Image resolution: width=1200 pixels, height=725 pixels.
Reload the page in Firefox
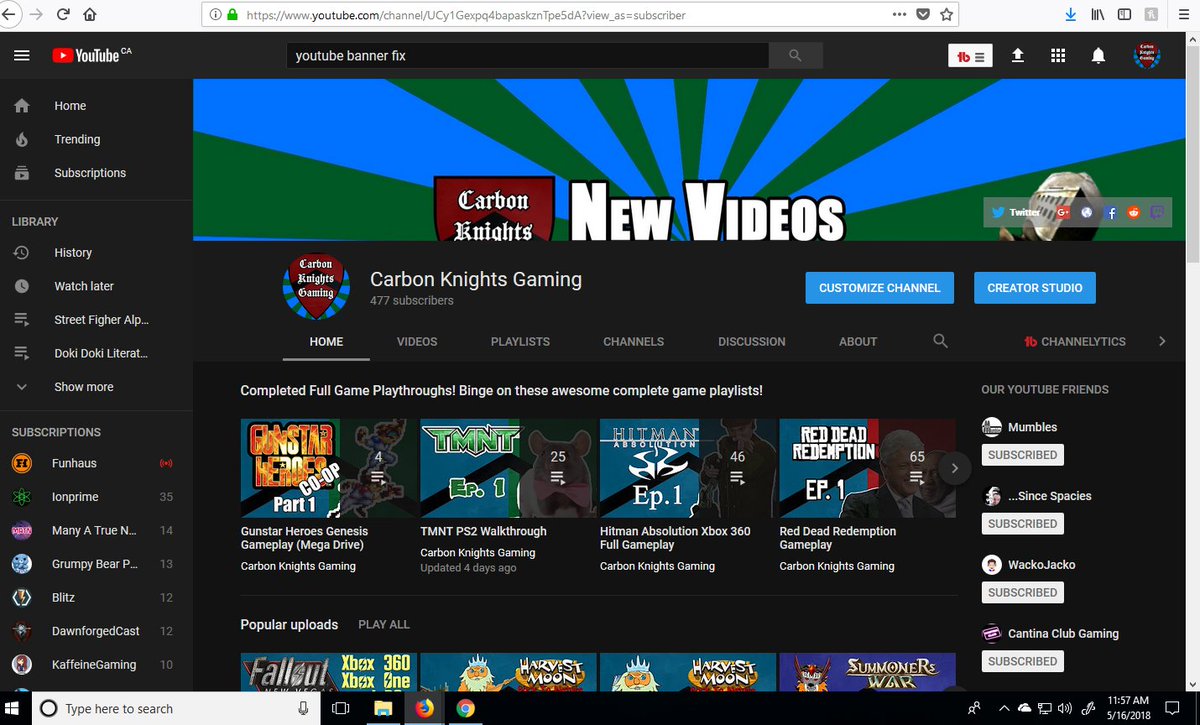63,15
